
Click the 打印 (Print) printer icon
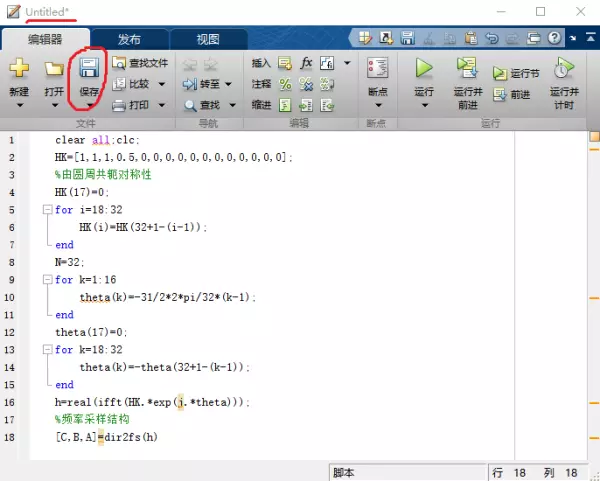coord(119,105)
